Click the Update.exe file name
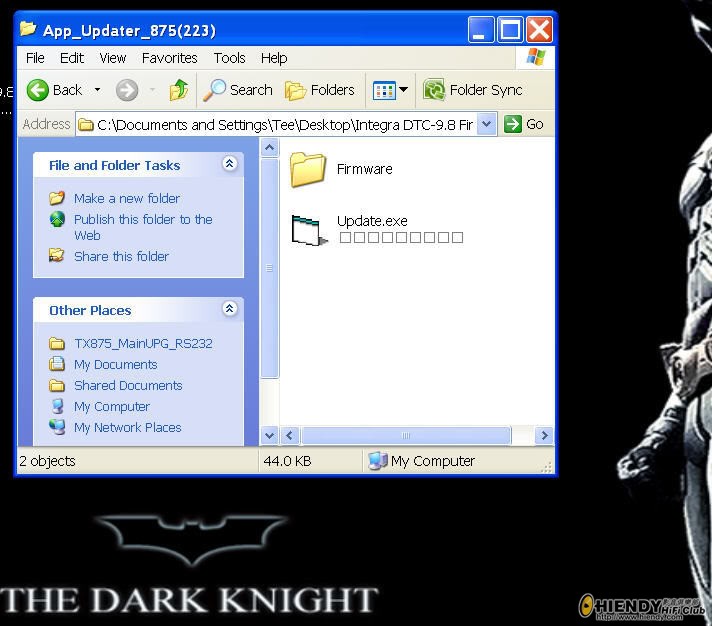Image resolution: width=712 pixels, height=626 pixels. [x=372, y=221]
